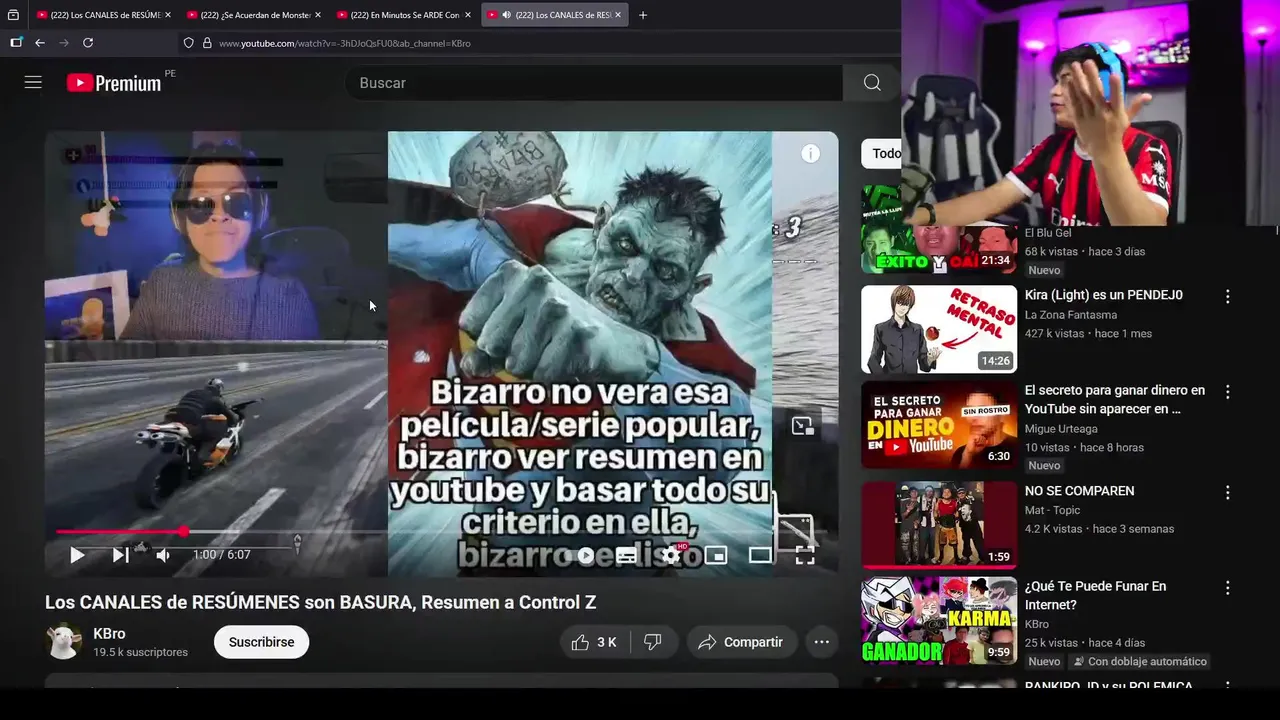Image resolution: width=1280 pixels, height=720 pixels.
Task: Select the active audio-playing tab
Action: point(555,15)
